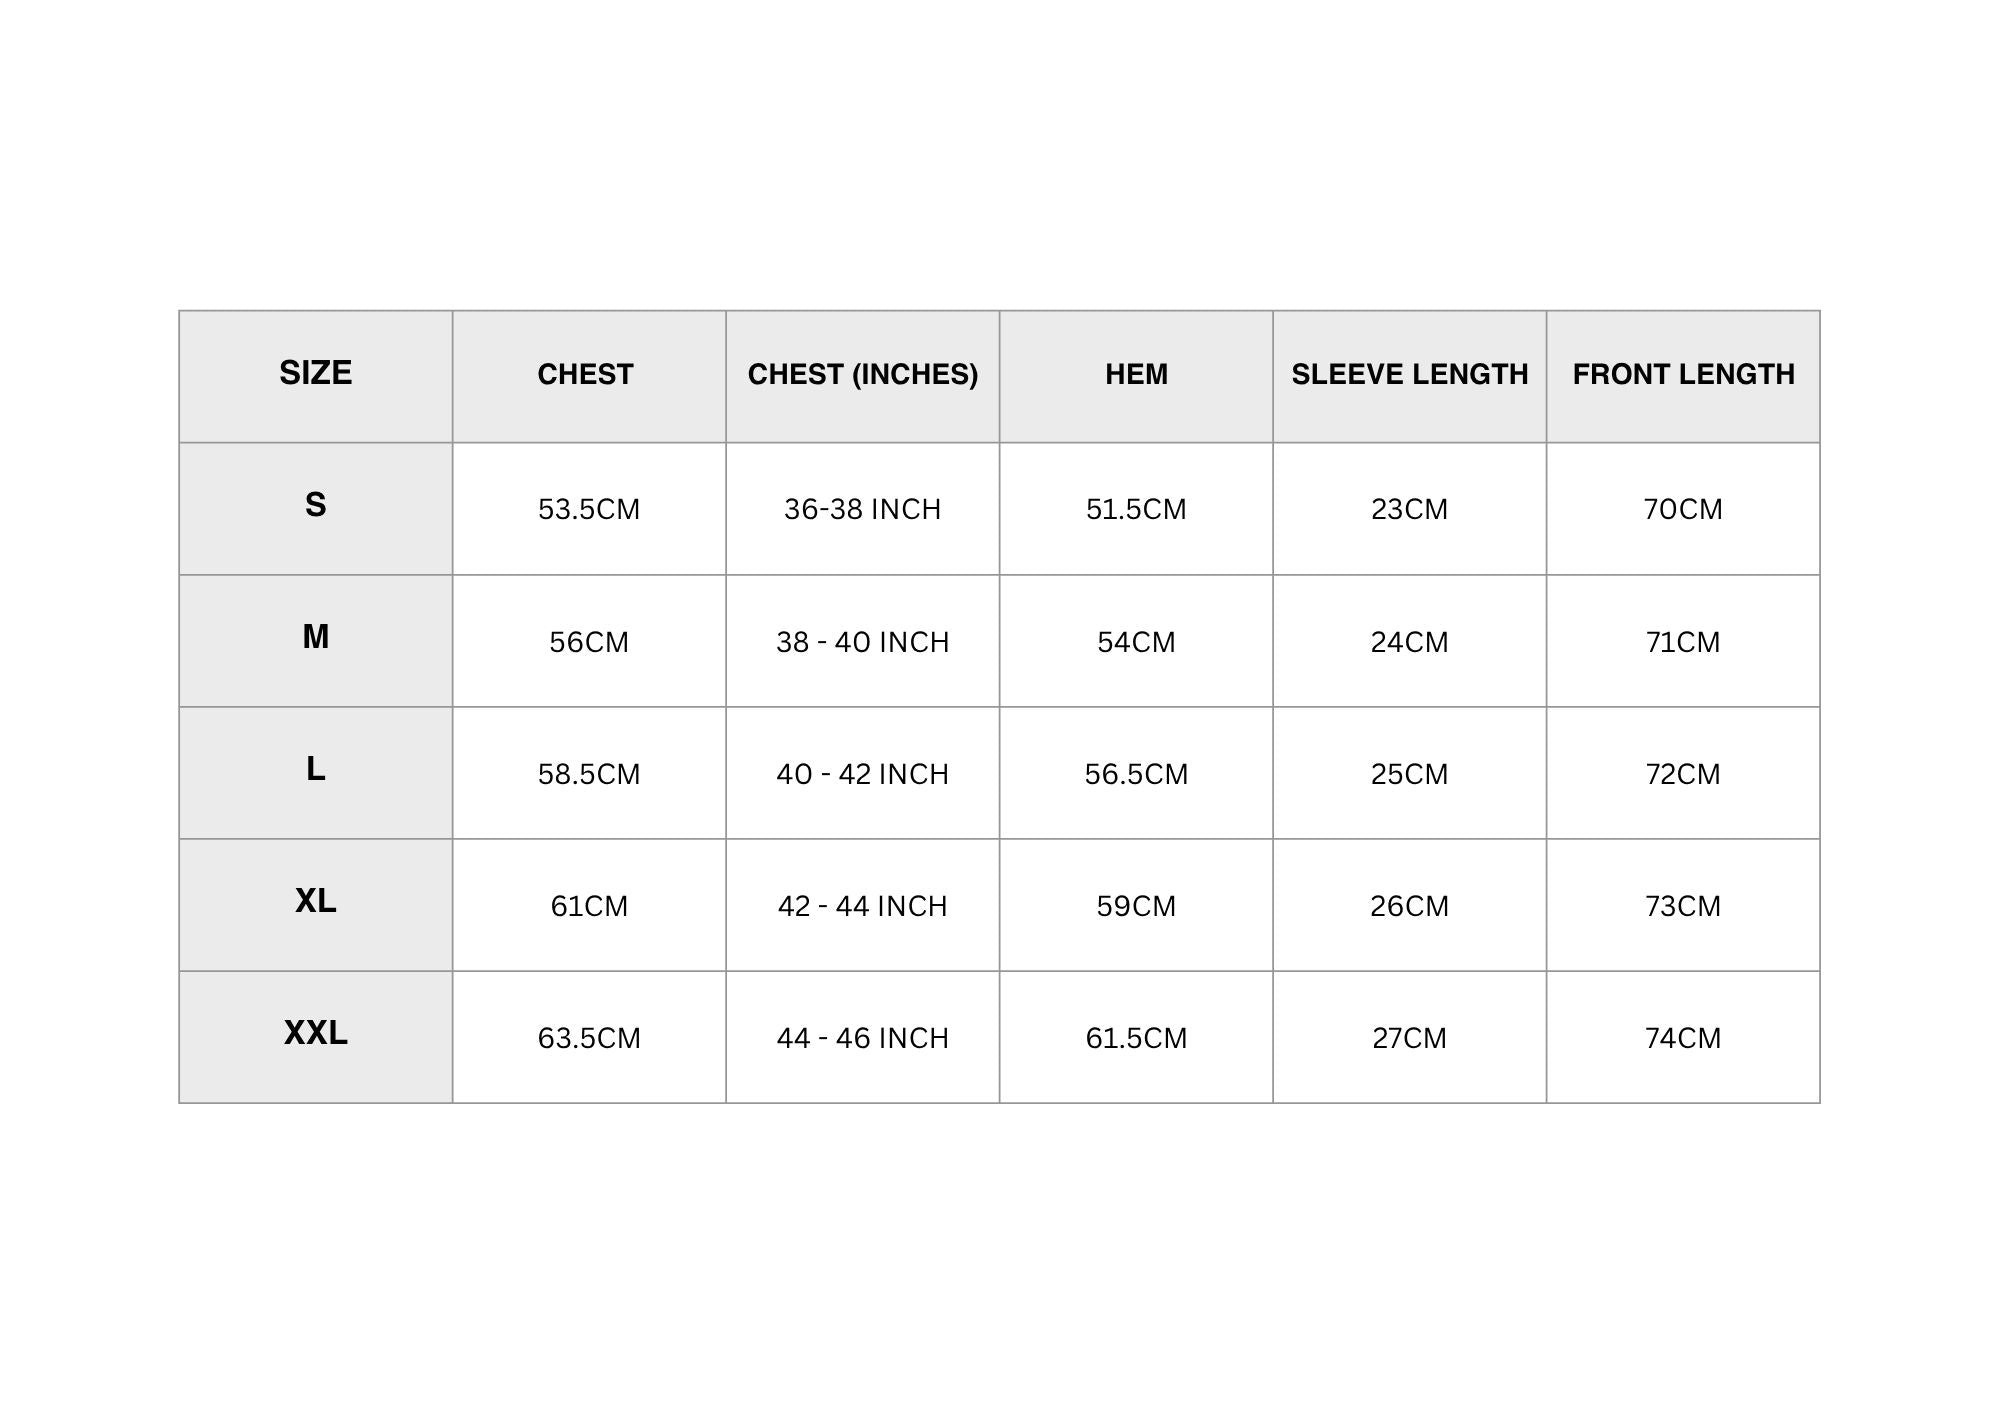This screenshot has height=1414, width=2000.
Task: Select the CHEST (INCHES) header cell
Action: [x=862, y=374]
